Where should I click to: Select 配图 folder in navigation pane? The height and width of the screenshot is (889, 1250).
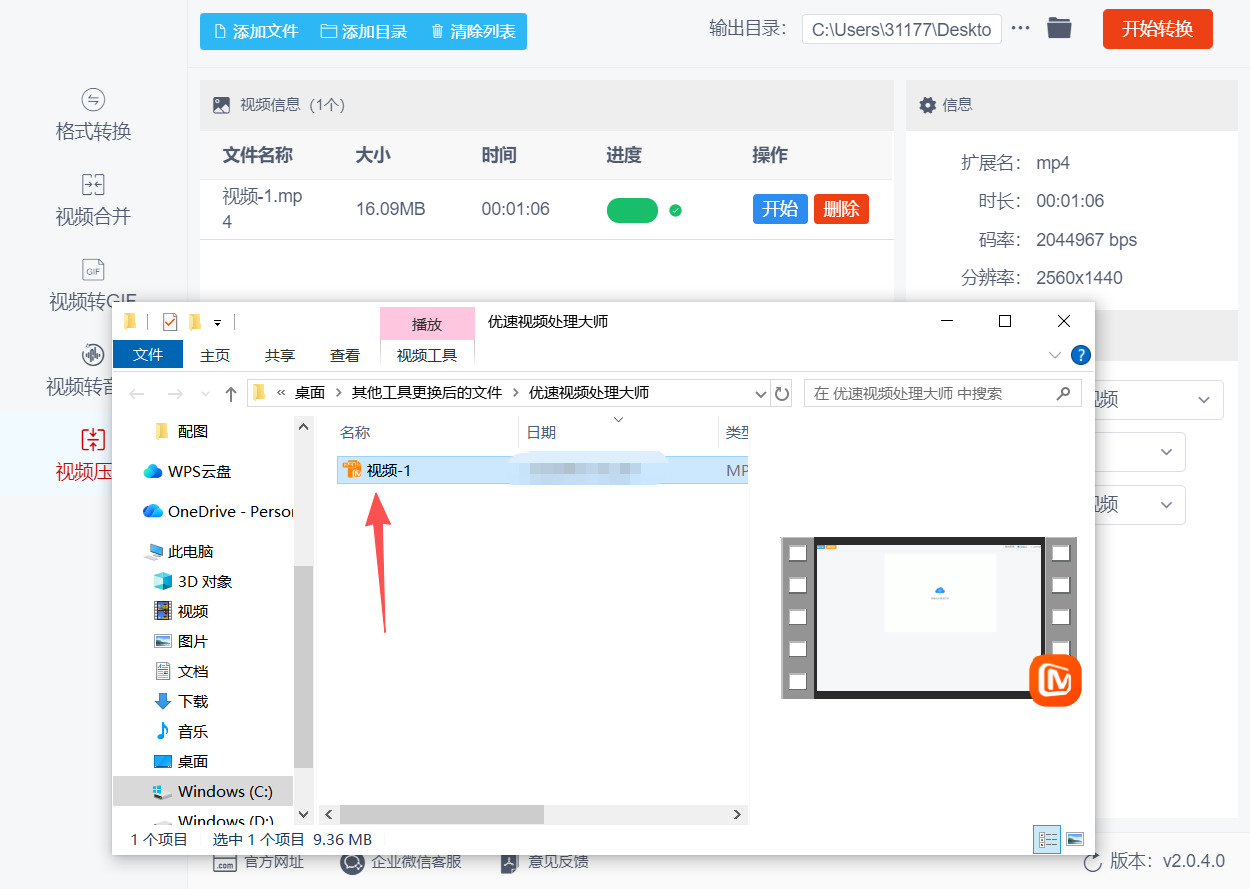[x=181, y=431]
